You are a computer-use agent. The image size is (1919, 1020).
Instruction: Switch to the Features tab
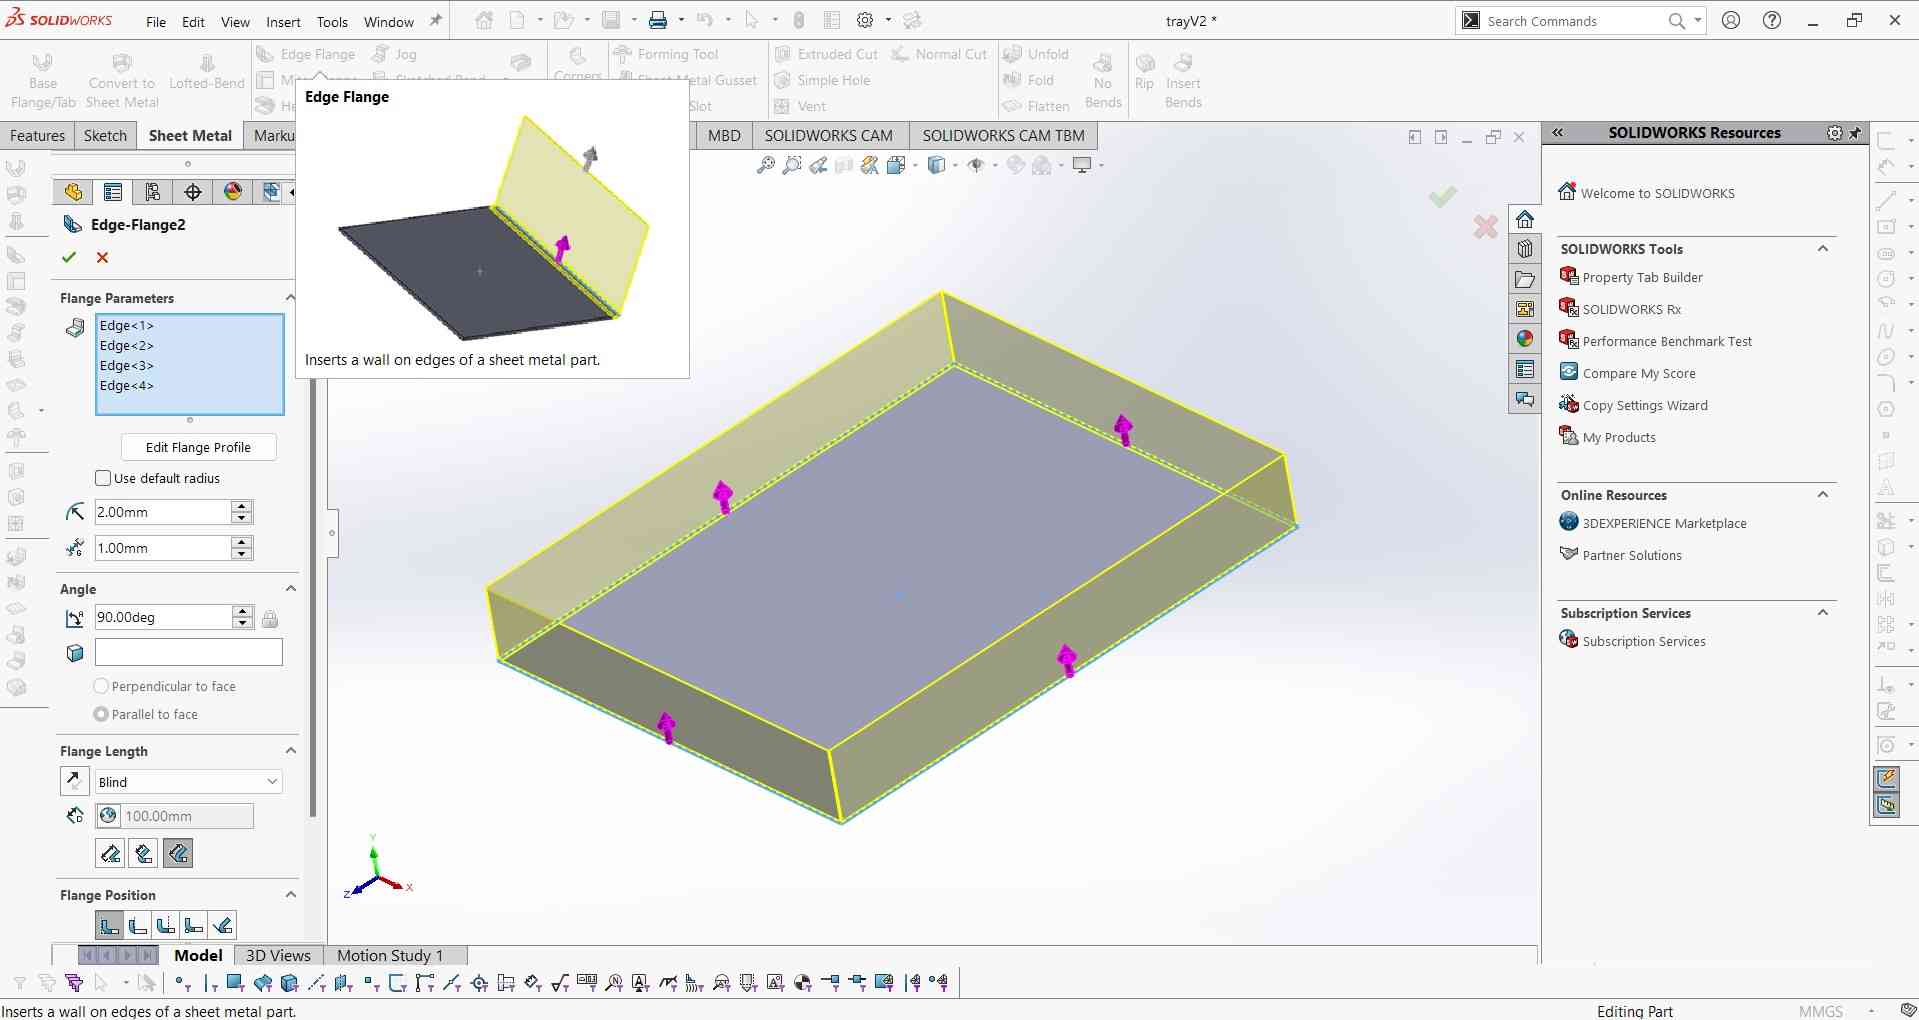[37, 135]
